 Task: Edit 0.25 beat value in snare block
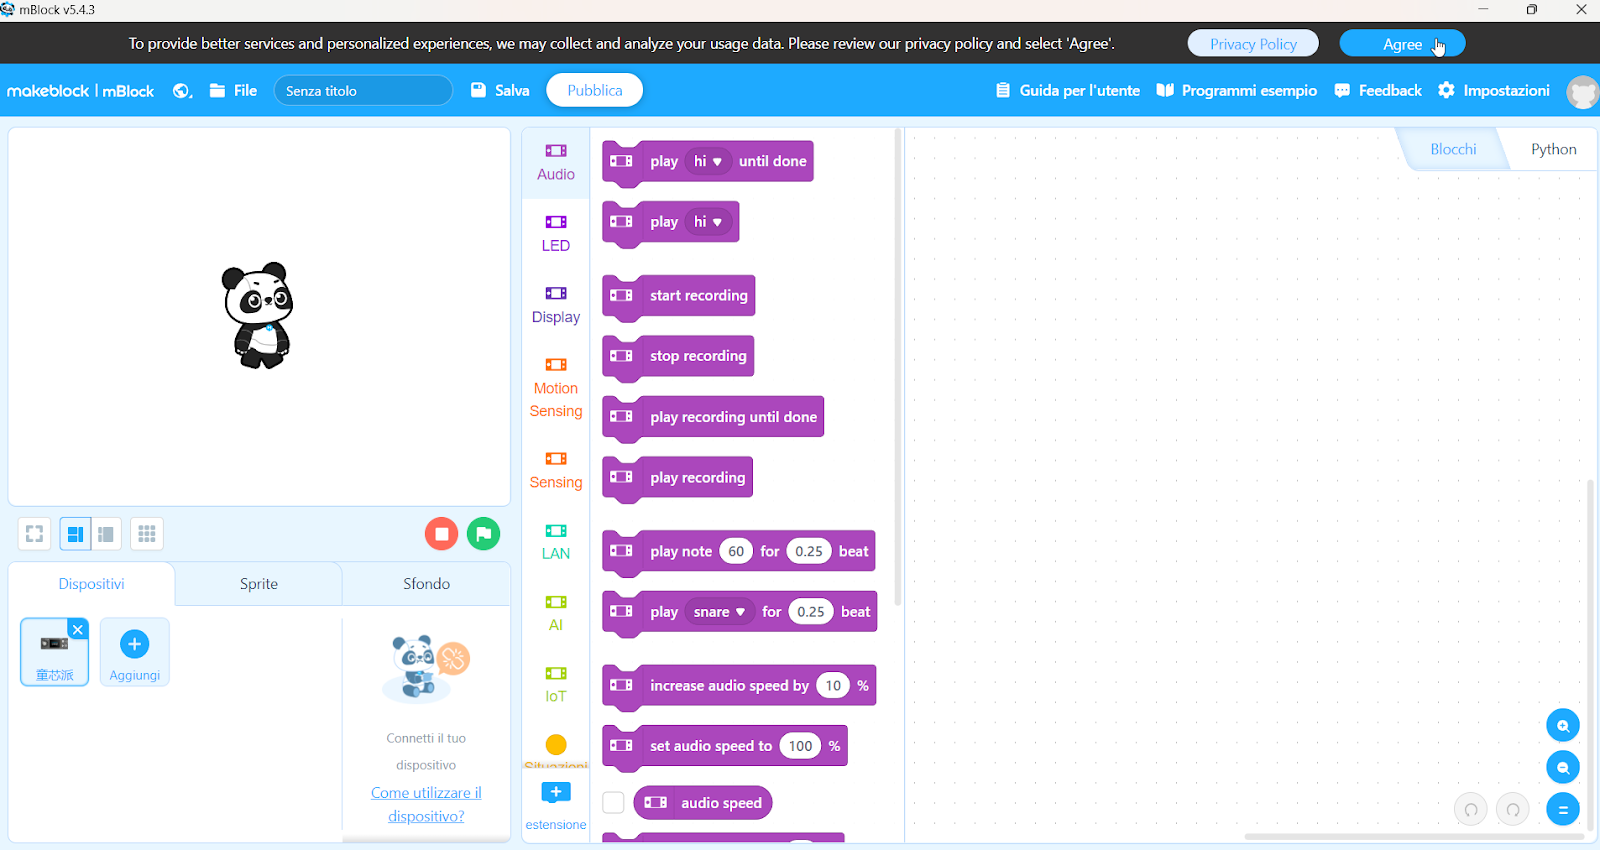(x=811, y=612)
